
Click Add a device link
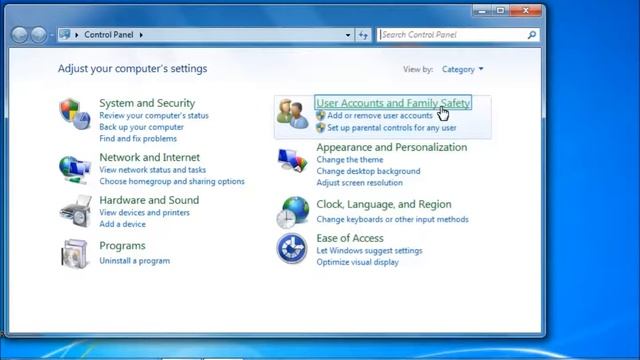122,224
